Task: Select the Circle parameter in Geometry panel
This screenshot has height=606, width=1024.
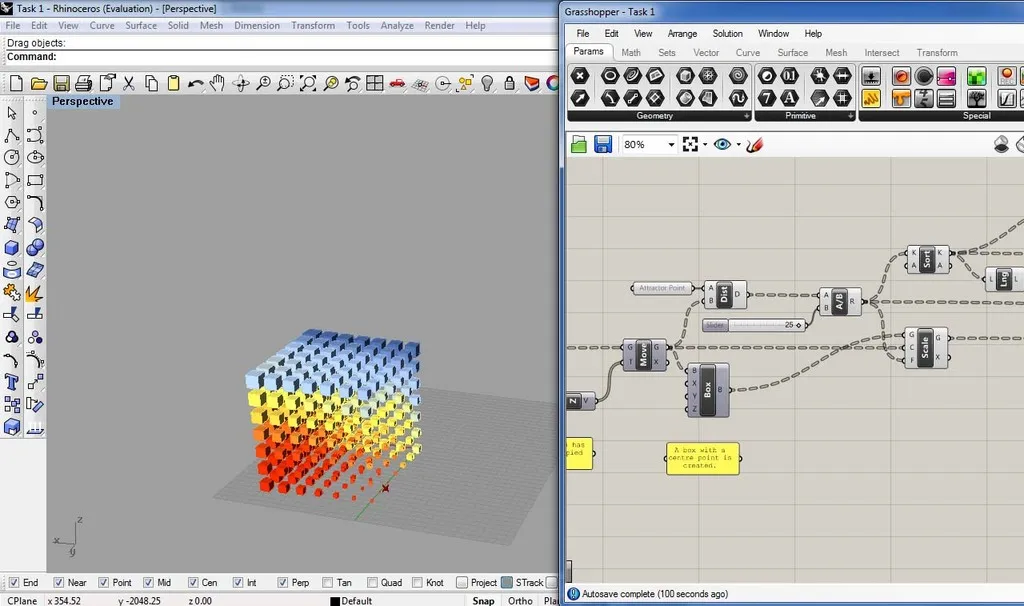Action: click(x=609, y=76)
